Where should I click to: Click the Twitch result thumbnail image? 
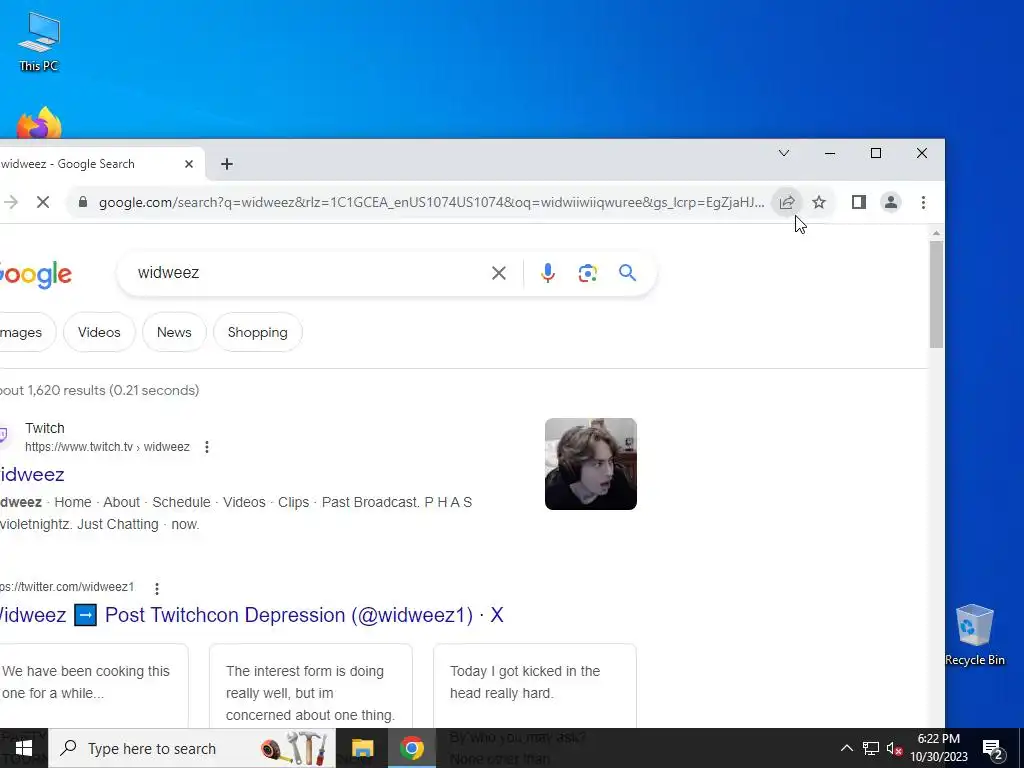[591, 464]
